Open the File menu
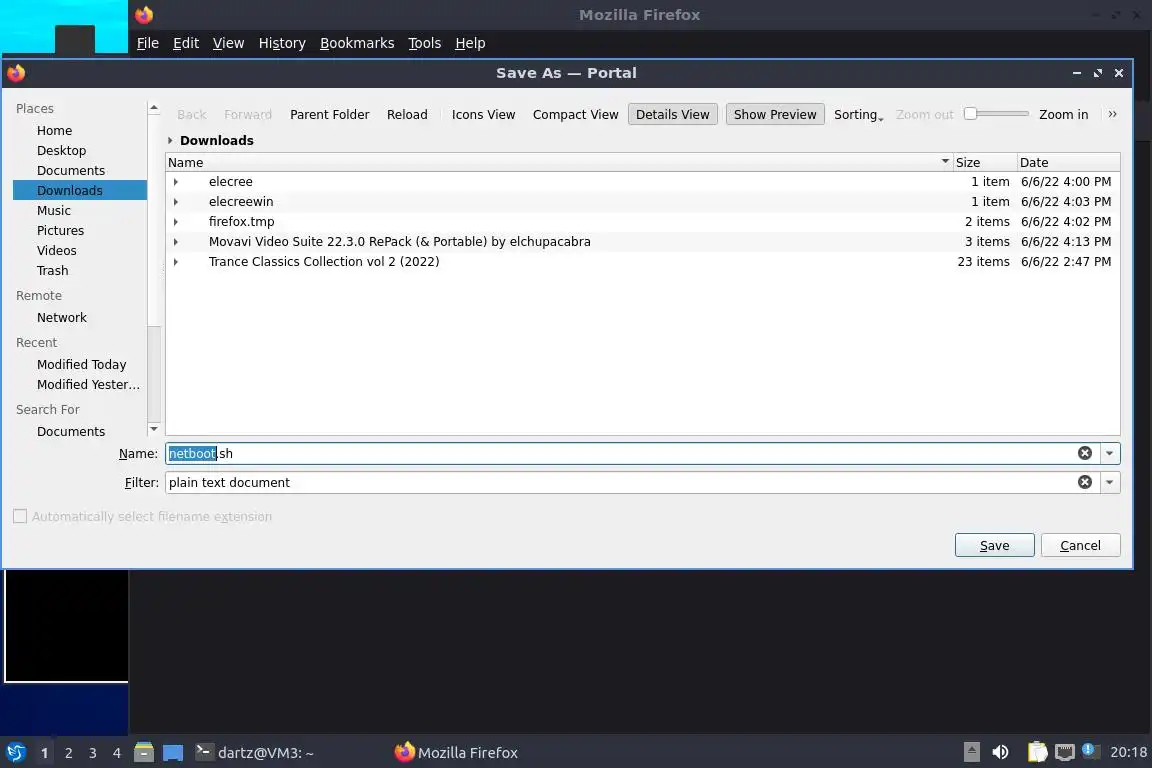The width and height of the screenshot is (1152, 768). click(x=148, y=43)
